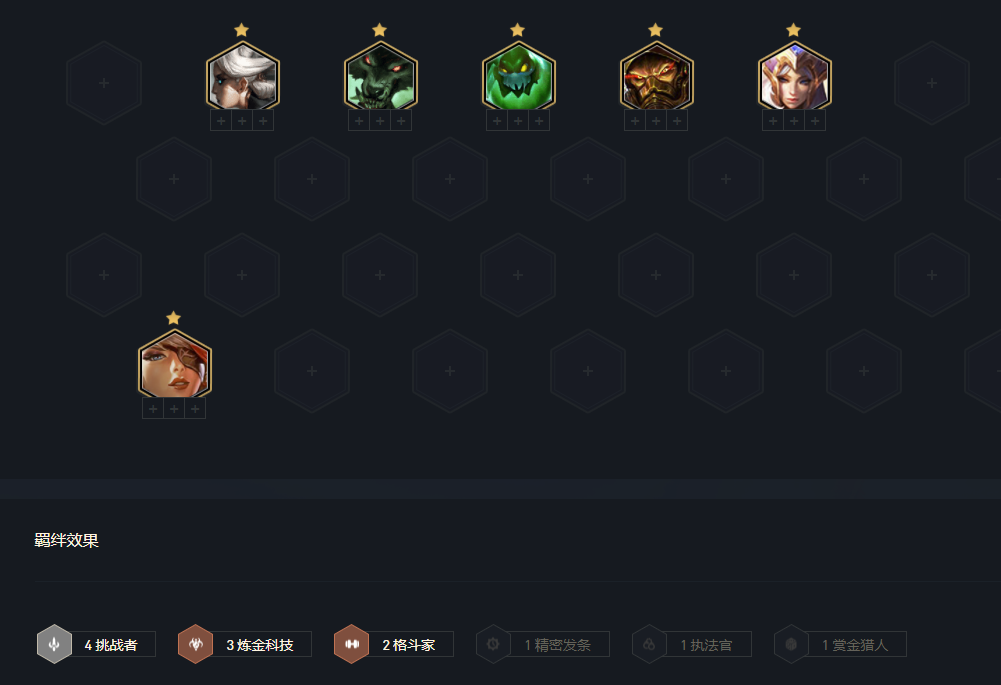Add item to white-haired champion's first slot

coord(221,121)
